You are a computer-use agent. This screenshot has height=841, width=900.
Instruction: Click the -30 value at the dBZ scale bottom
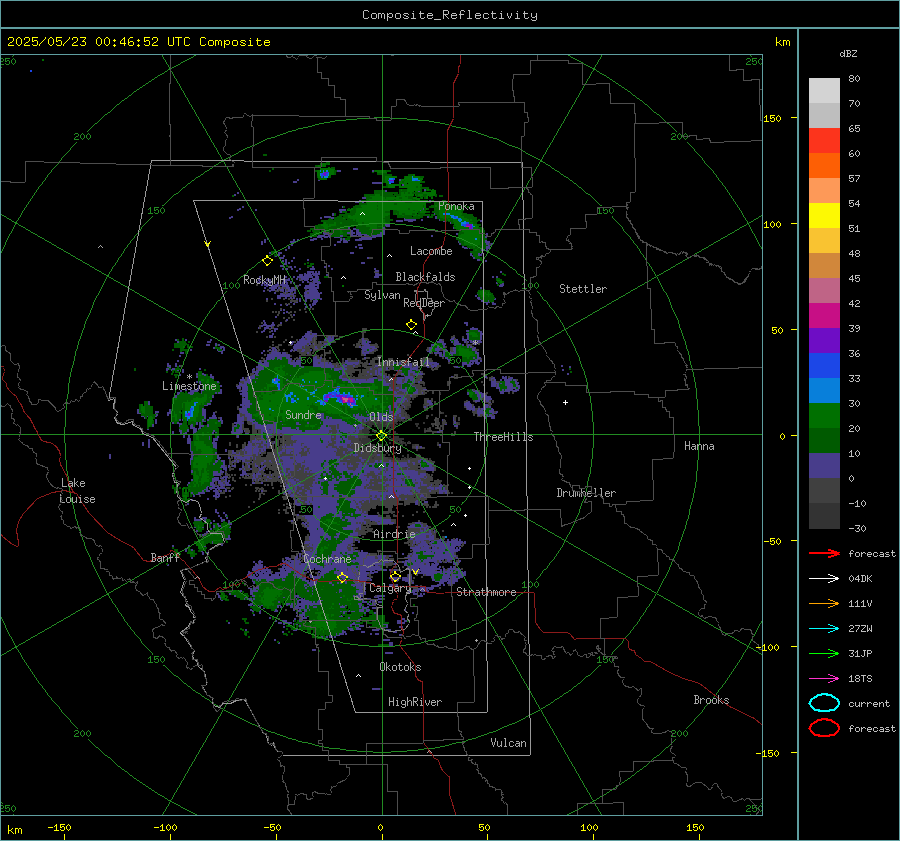[x=857, y=528]
